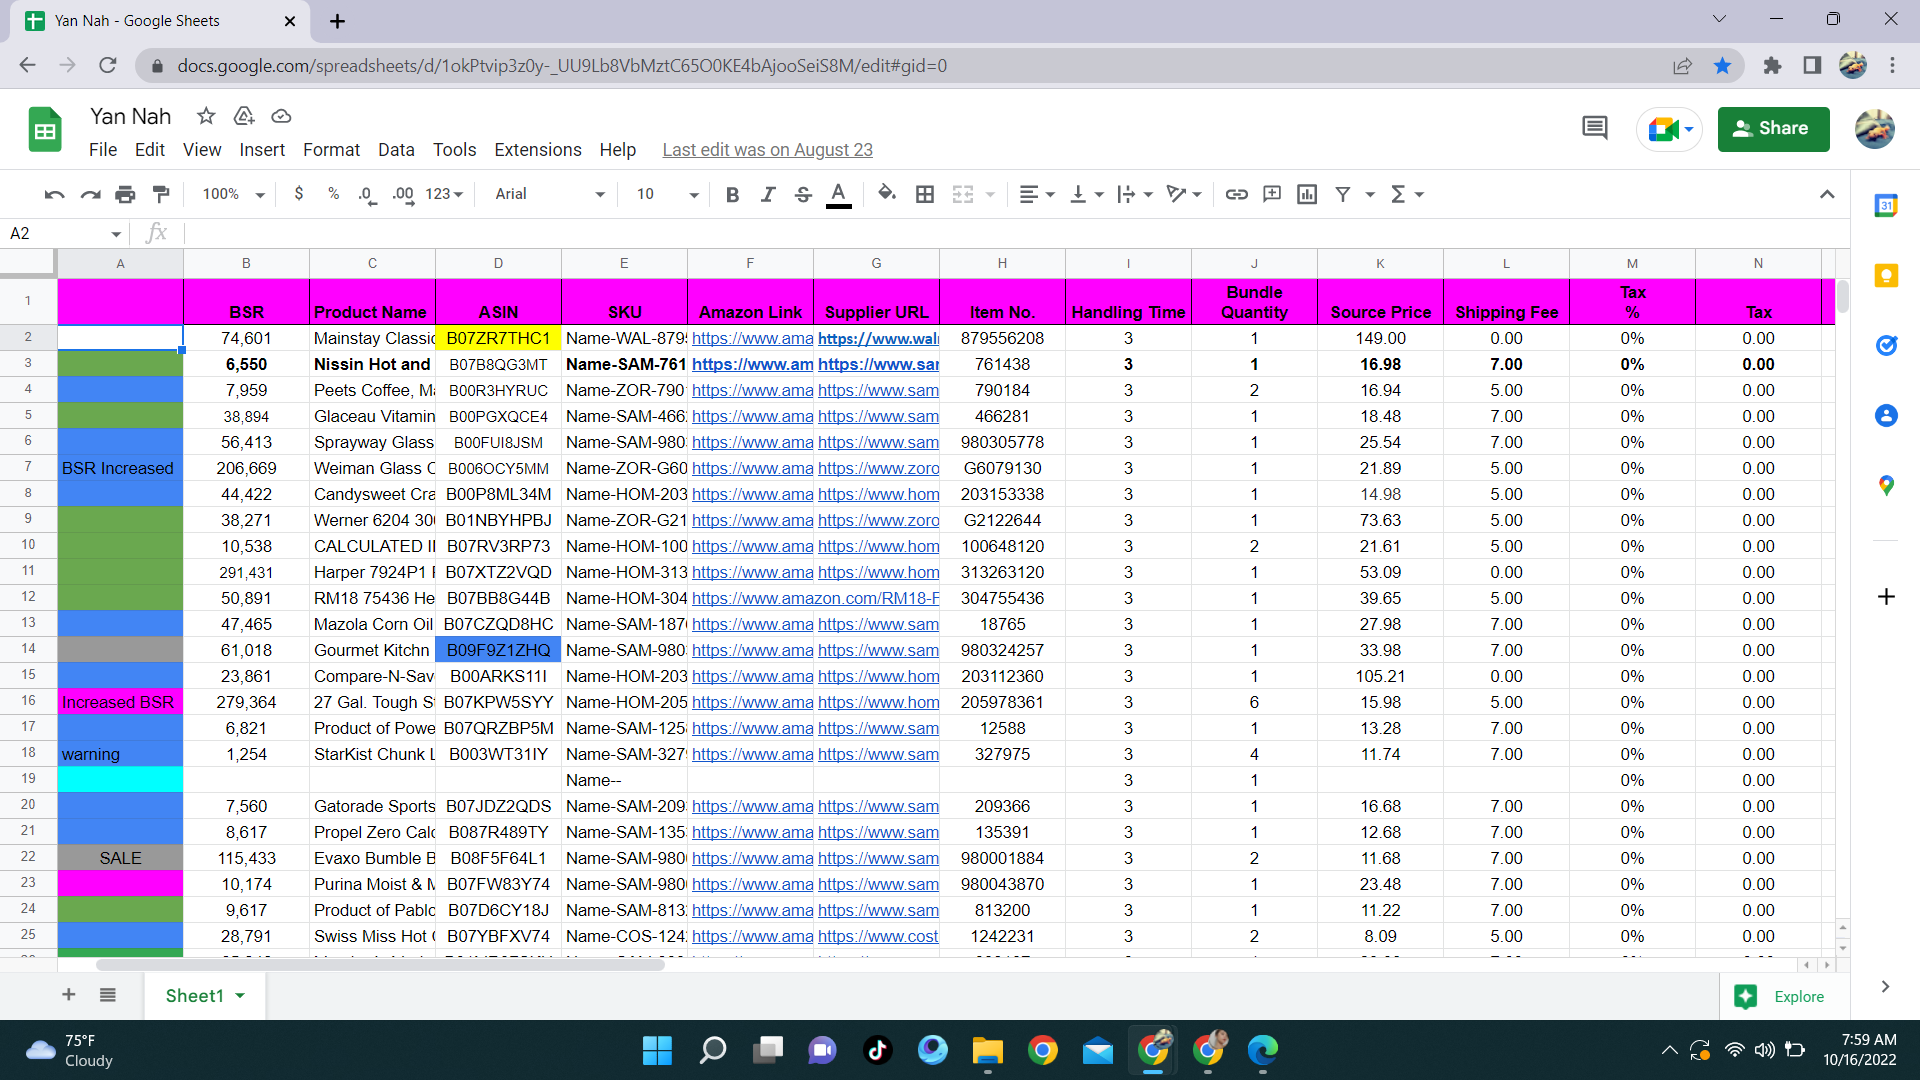Screen dimensions: 1920x1080
Task: Click Get add-ons plus icon in side panel
Action: 1886,597
